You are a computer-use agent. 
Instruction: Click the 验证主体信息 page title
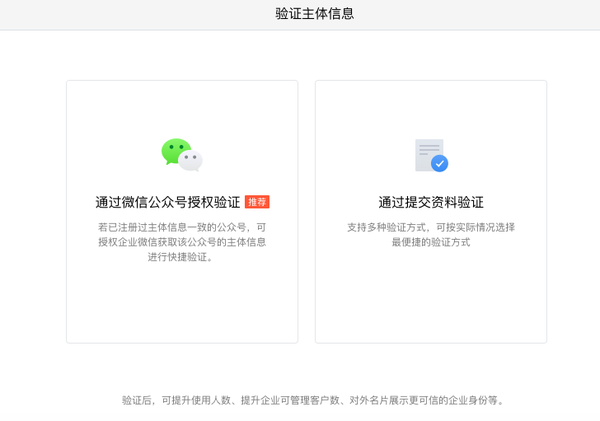point(315,14)
